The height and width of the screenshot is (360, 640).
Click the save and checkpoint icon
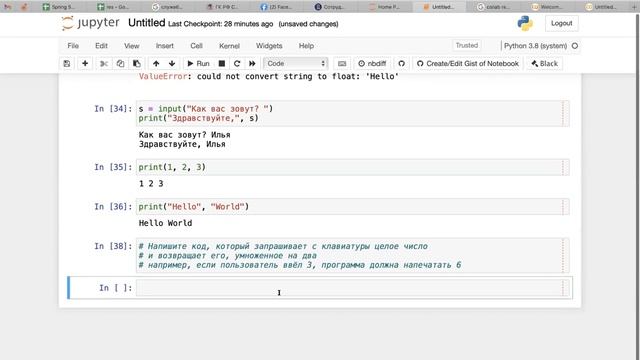(67, 64)
